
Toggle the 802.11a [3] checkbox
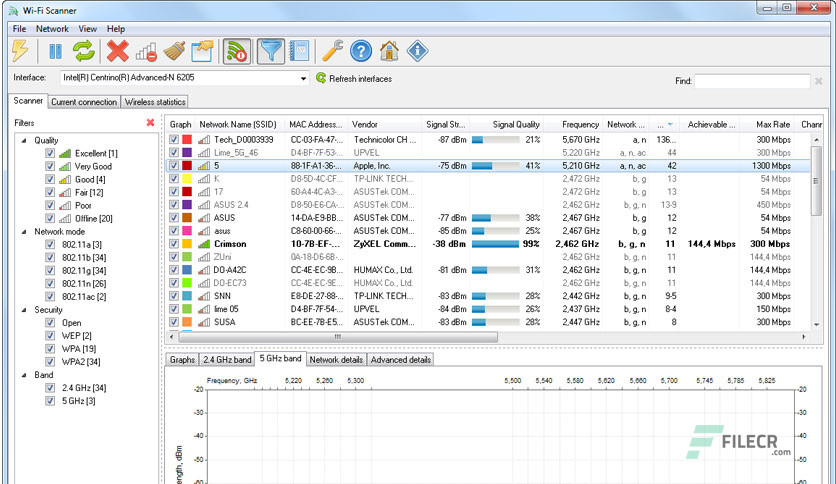[x=50, y=245]
